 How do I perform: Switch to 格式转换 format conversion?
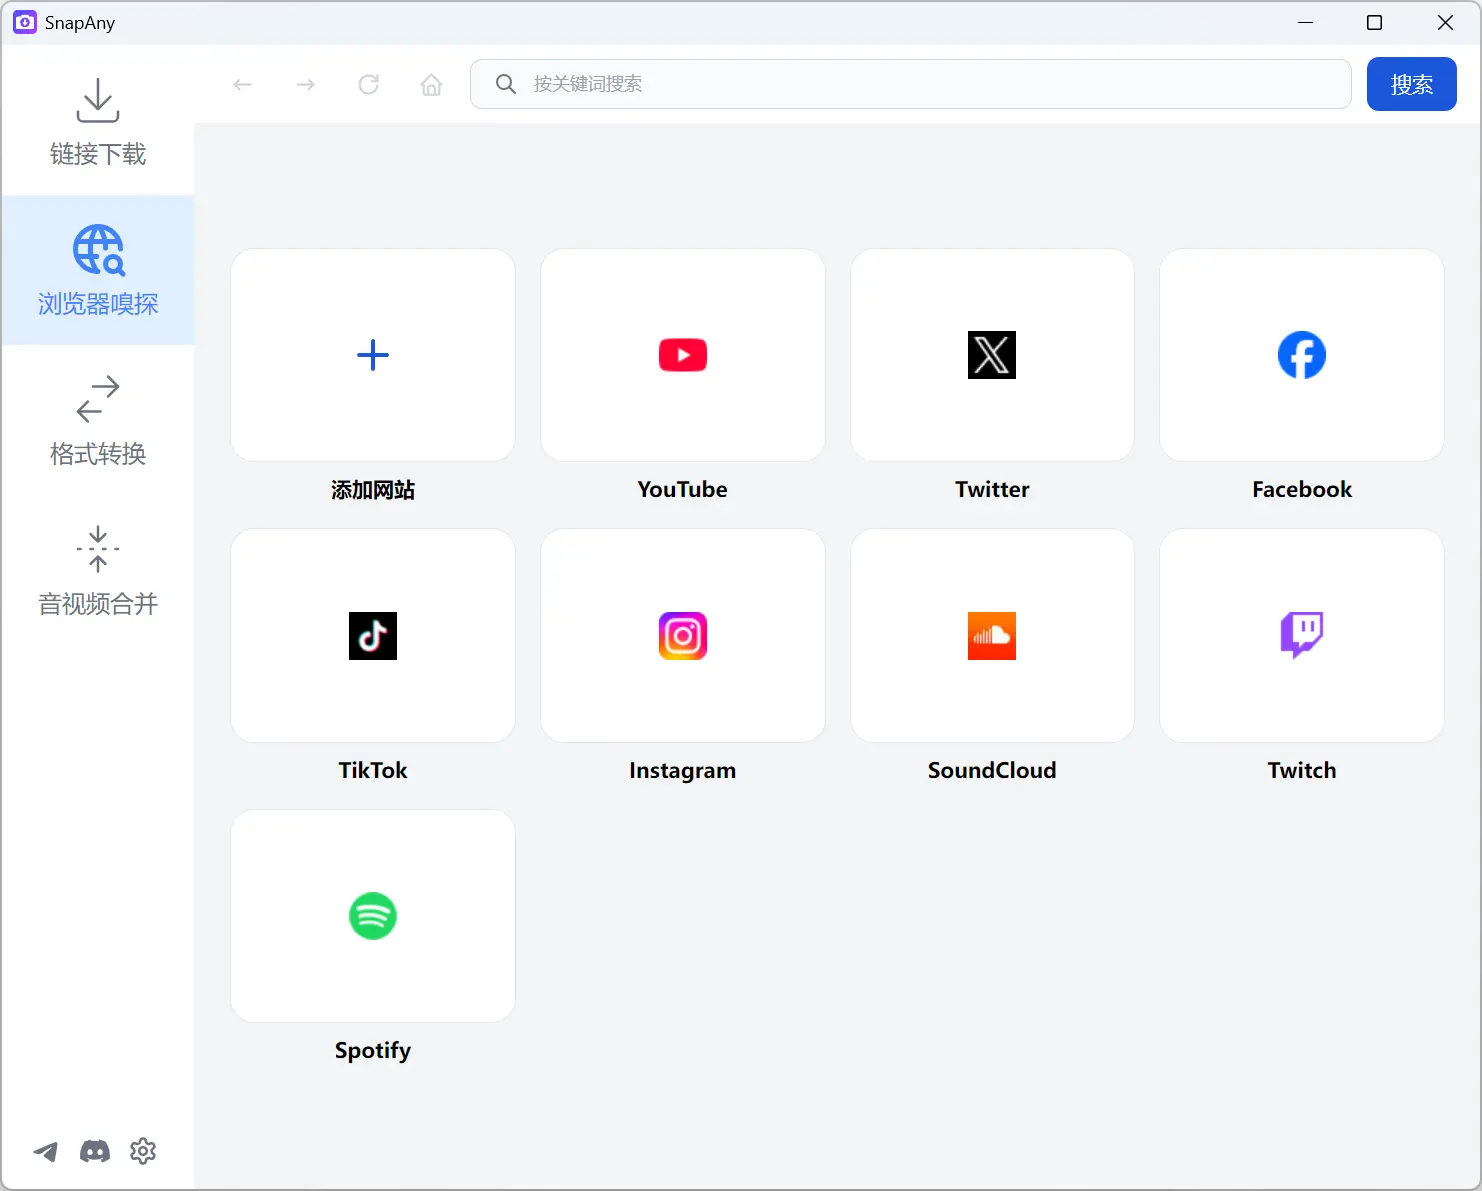click(x=98, y=421)
